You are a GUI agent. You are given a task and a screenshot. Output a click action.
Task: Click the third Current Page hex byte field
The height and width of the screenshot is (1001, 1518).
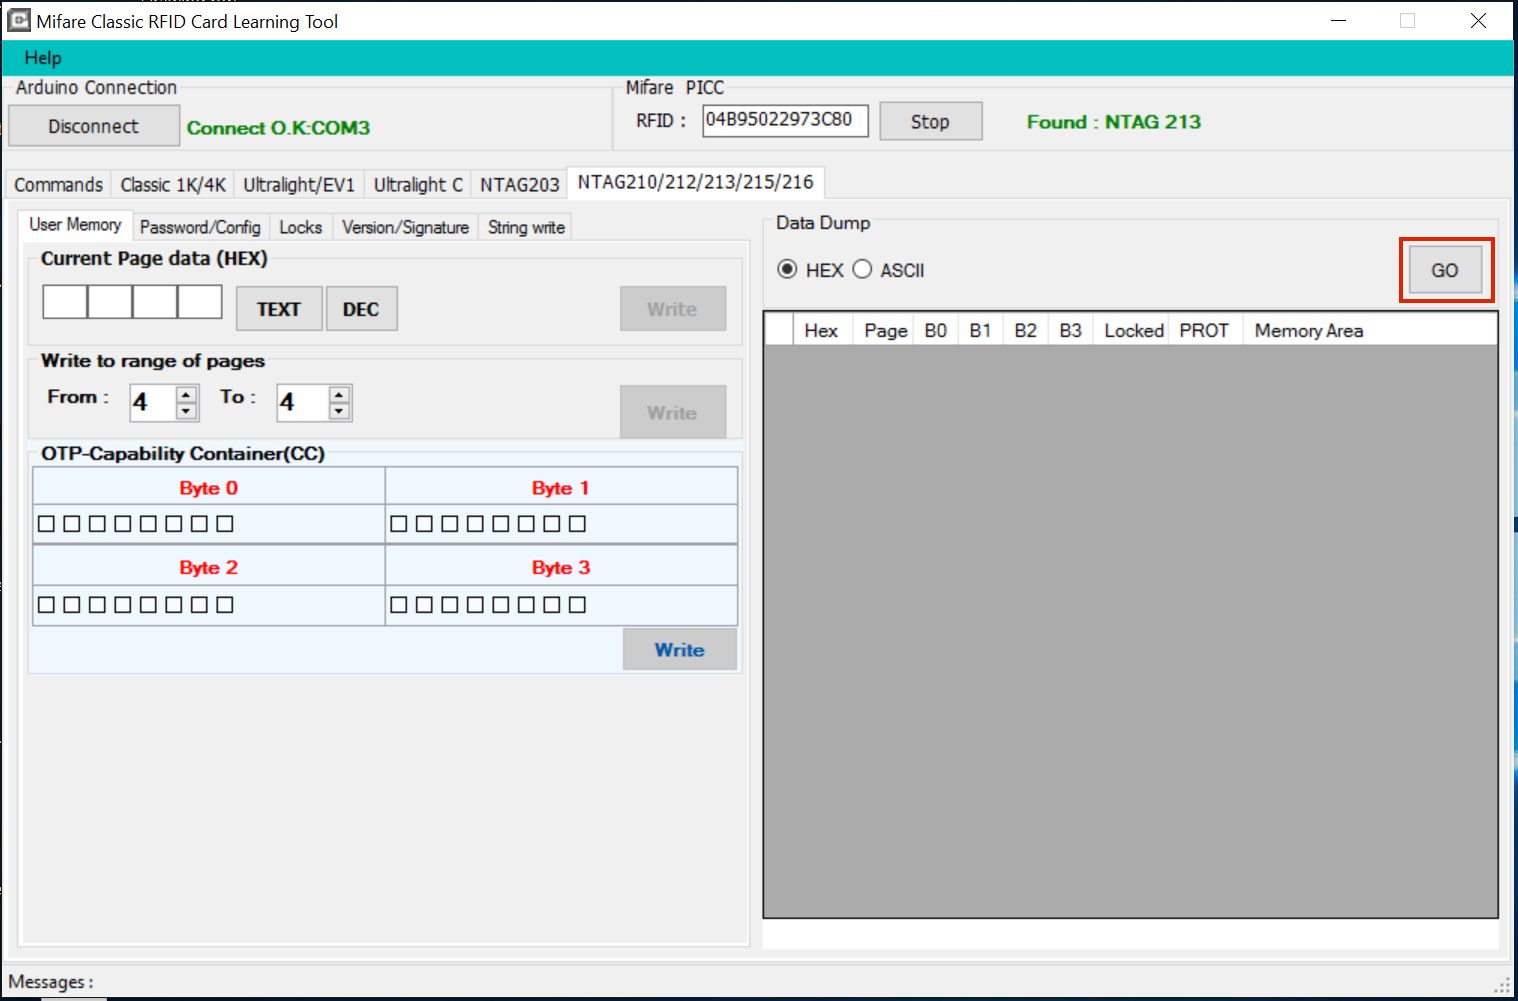point(155,301)
